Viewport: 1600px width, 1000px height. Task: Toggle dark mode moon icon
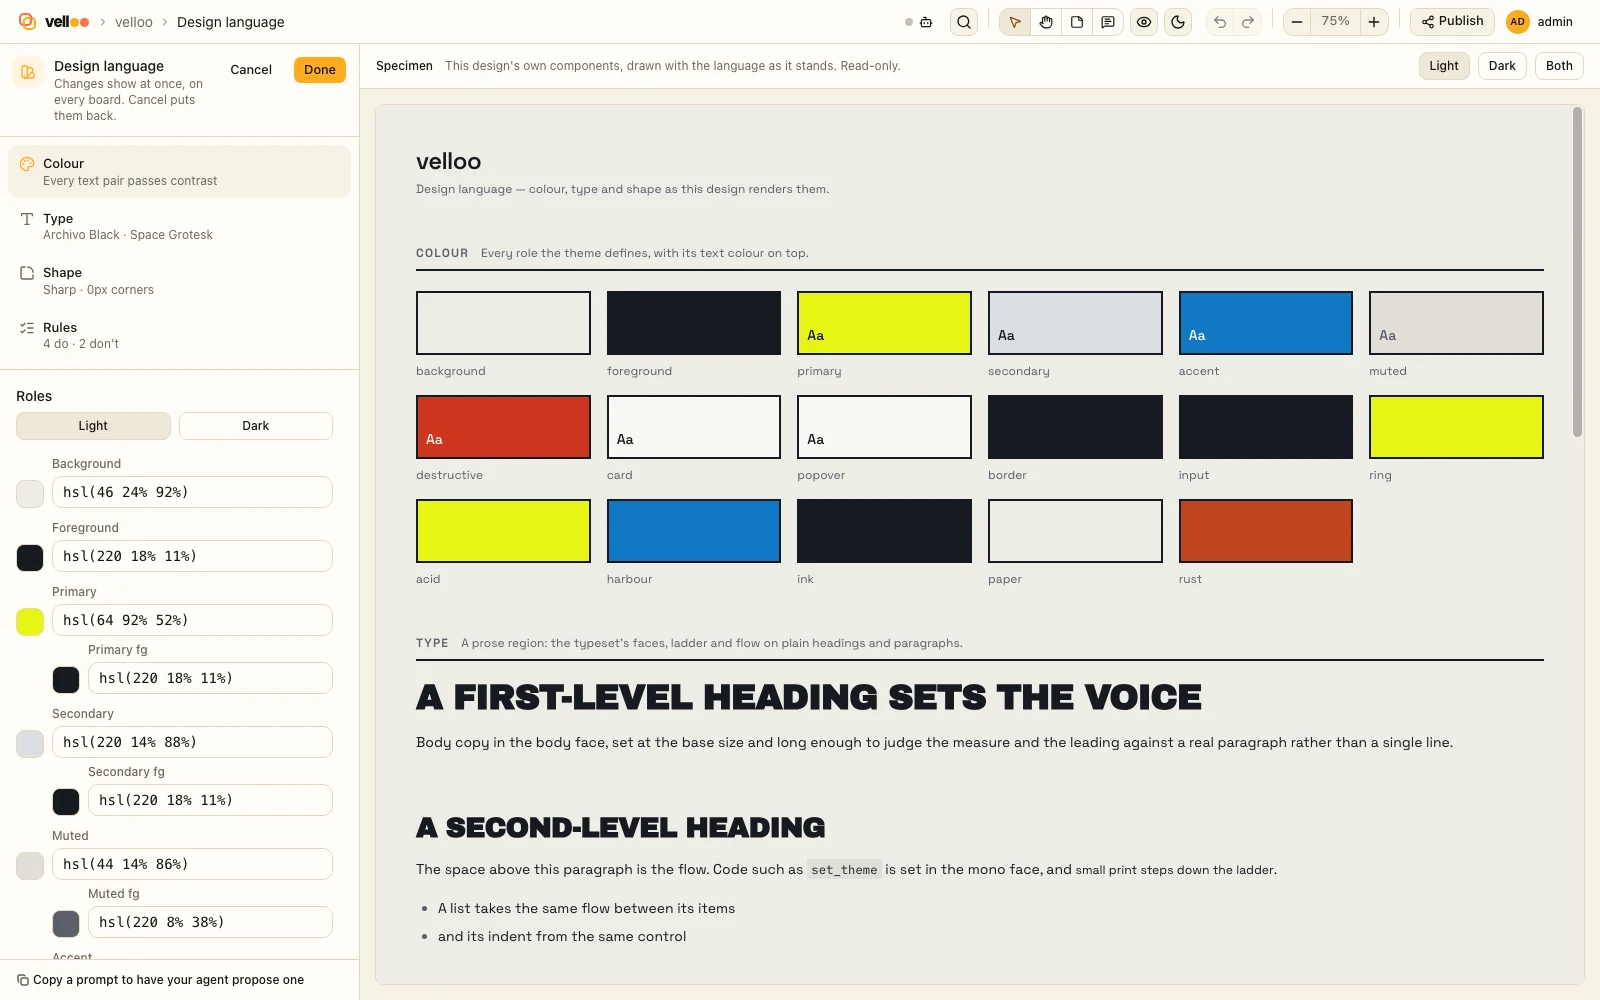point(1178,22)
